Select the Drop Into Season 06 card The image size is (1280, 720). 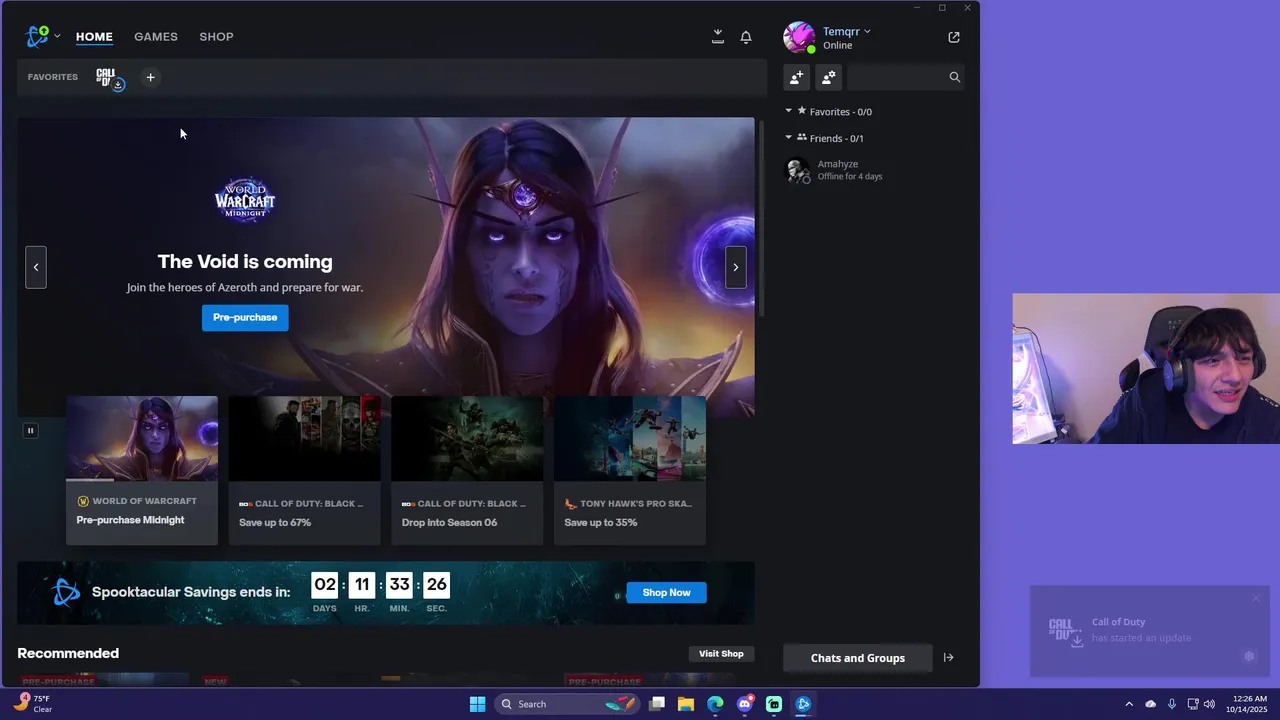coord(467,470)
